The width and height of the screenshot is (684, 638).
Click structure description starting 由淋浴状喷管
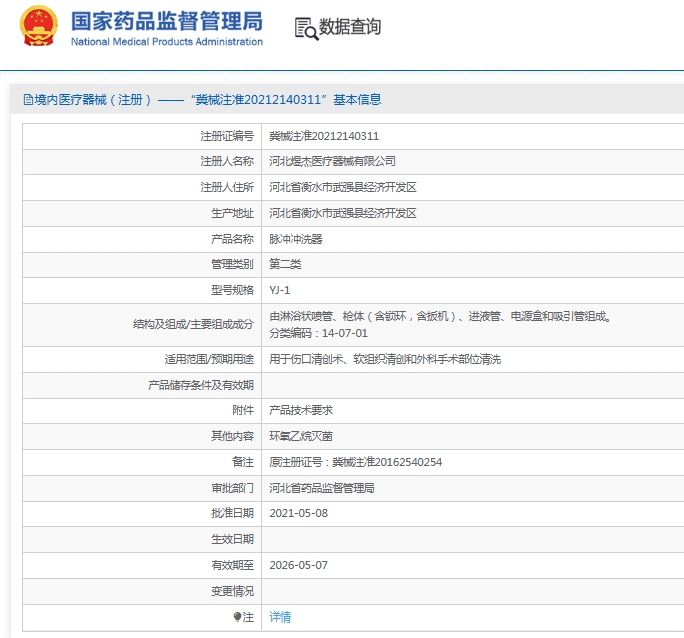pos(440,316)
